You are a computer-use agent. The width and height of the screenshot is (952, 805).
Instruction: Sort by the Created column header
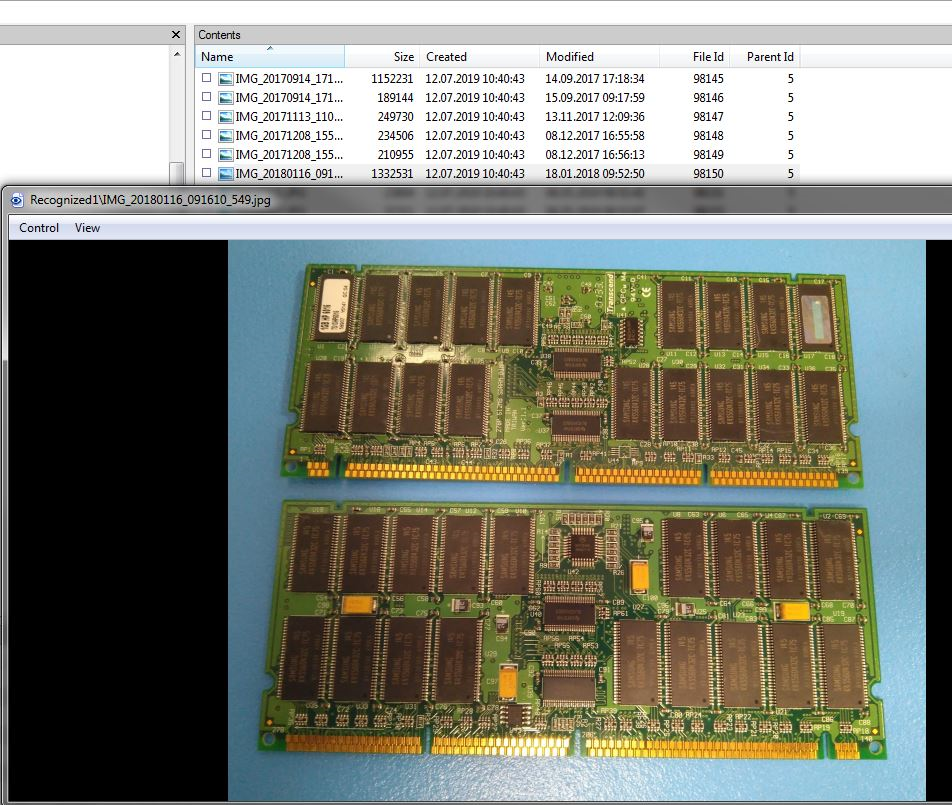[x=446, y=57]
